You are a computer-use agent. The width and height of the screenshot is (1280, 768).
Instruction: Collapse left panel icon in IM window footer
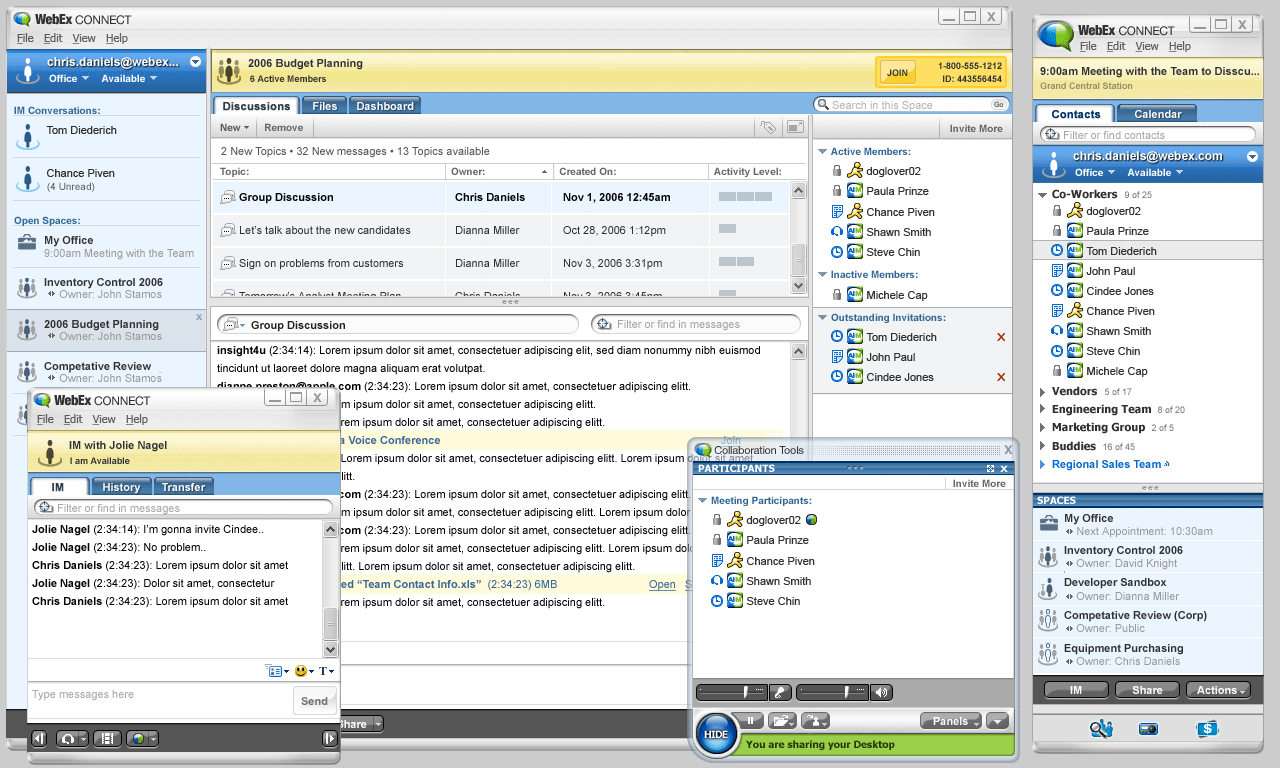(39, 739)
